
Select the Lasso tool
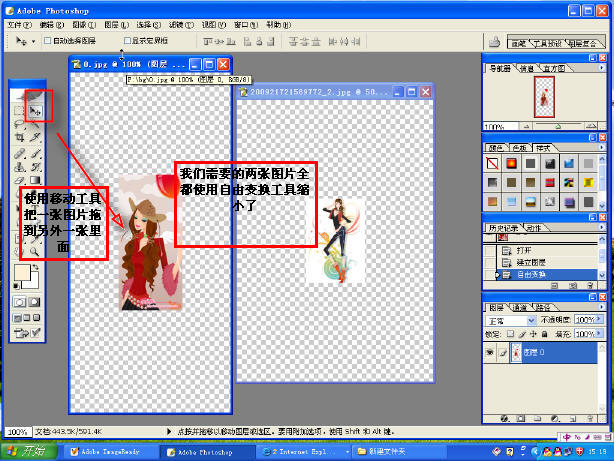tap(19, 124)
